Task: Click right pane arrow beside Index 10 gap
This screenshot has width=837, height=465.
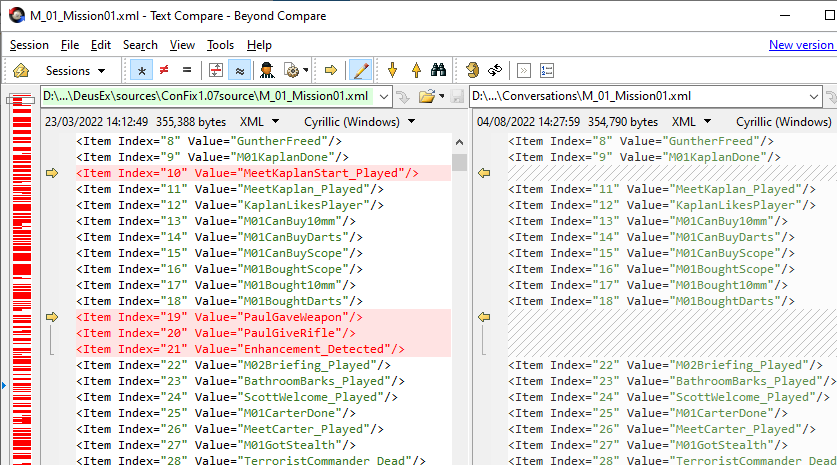Action: (x=484, y=173)
